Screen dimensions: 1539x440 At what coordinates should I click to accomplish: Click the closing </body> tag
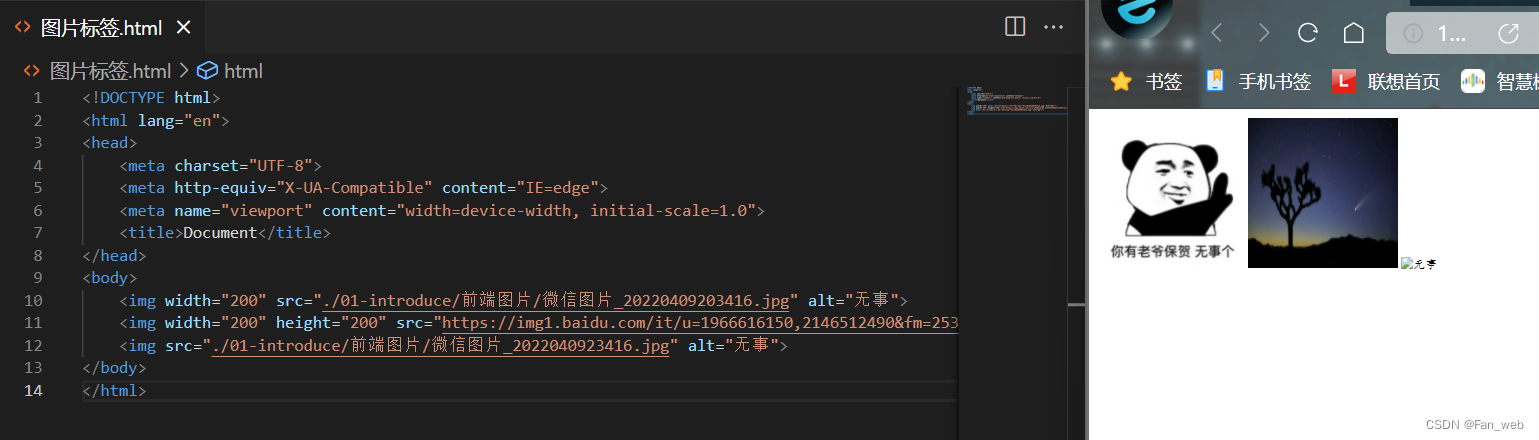point(115,368)
